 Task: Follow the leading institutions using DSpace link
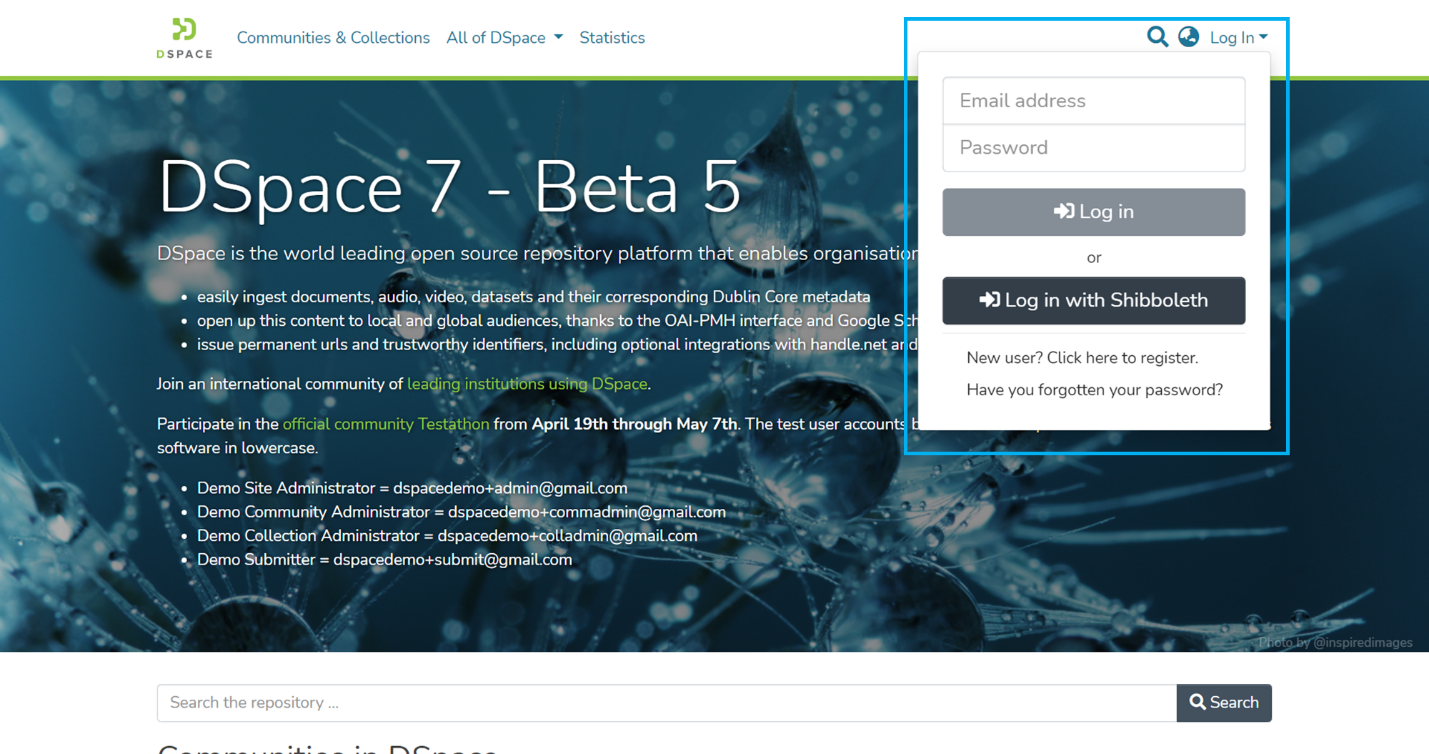point(527,383)
